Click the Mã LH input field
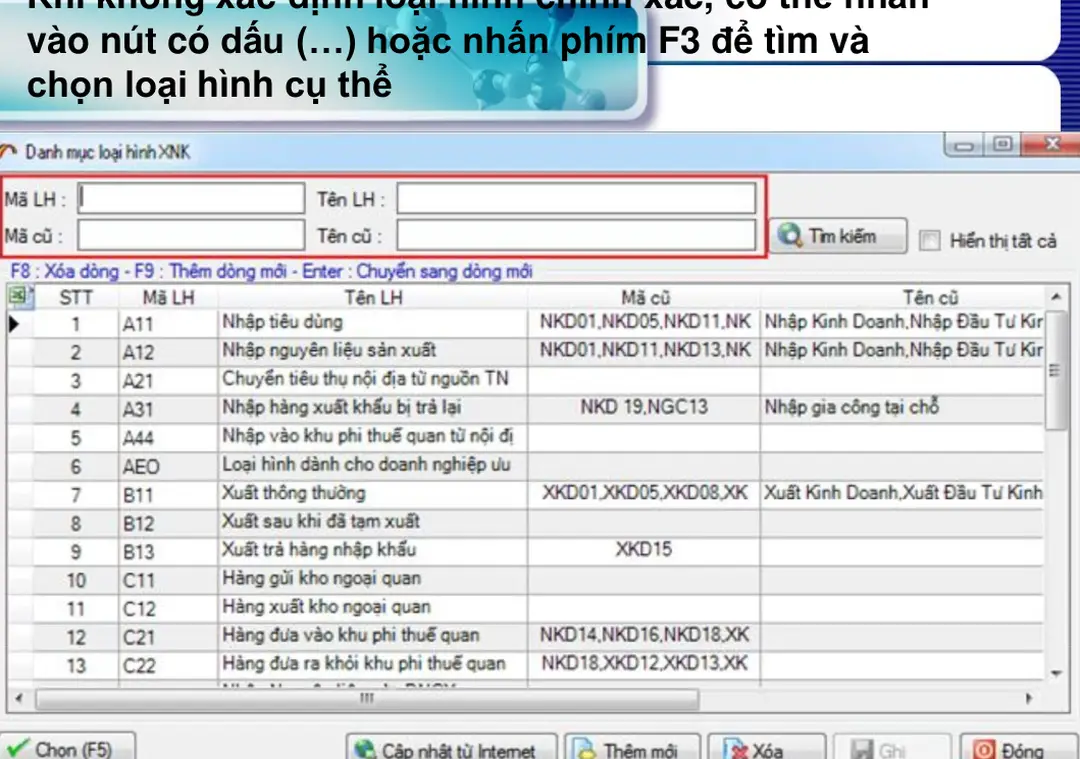This screenshot has width=1080, height=759. 190,197
